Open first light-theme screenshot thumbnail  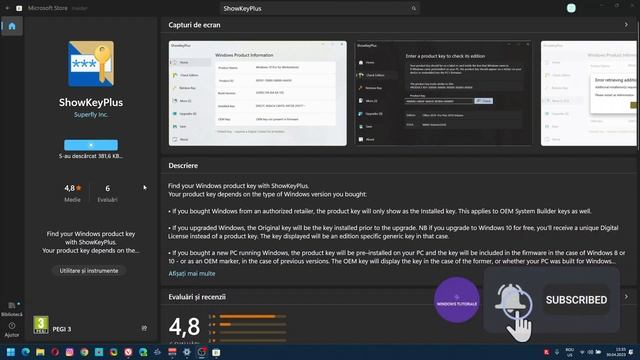tap(258, 93)
